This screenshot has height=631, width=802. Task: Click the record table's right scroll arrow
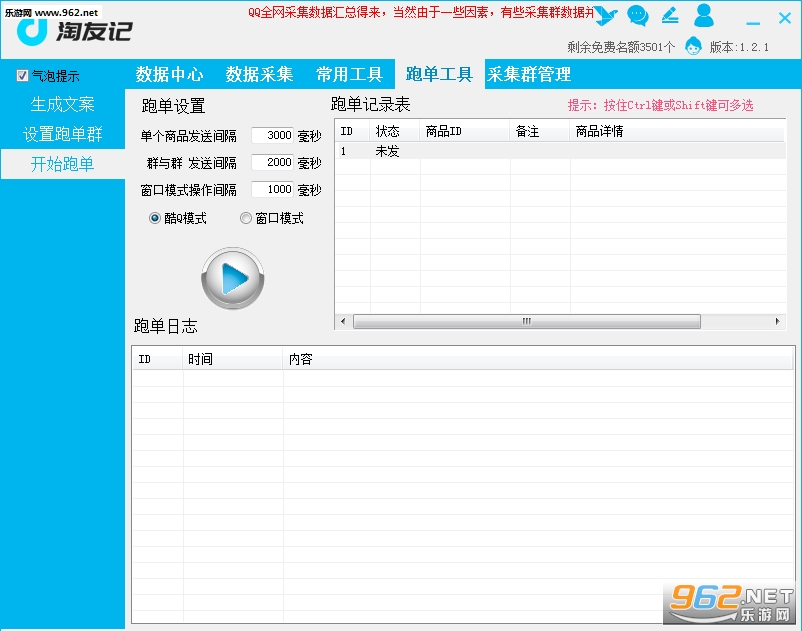pos(777,321)
